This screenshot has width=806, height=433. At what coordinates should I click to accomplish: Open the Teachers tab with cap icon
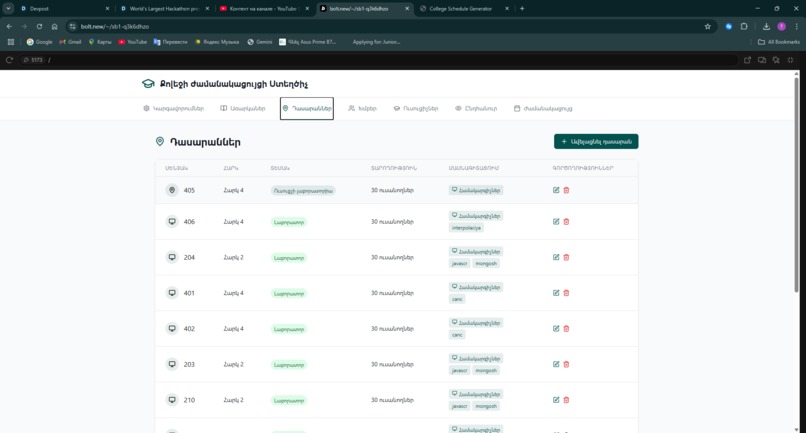point(416,109)
